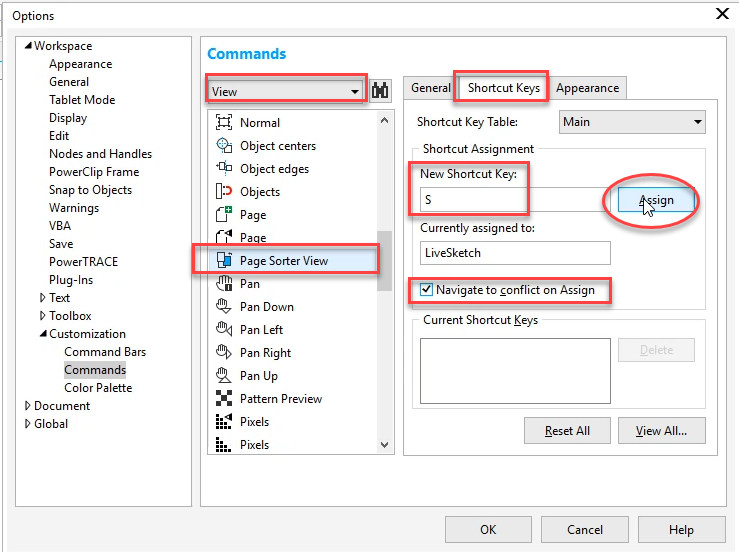Switch to the General tab
The height and width of the screenshot is (552, 739).
coord(430,88)
